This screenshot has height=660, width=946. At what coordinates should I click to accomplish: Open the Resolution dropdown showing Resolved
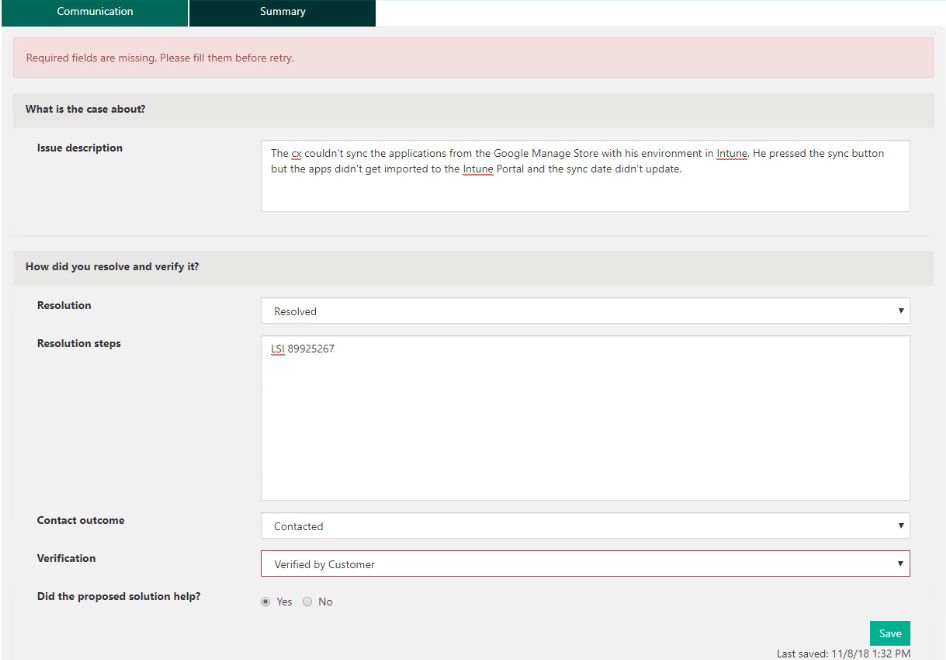click(x=585, y=311)
